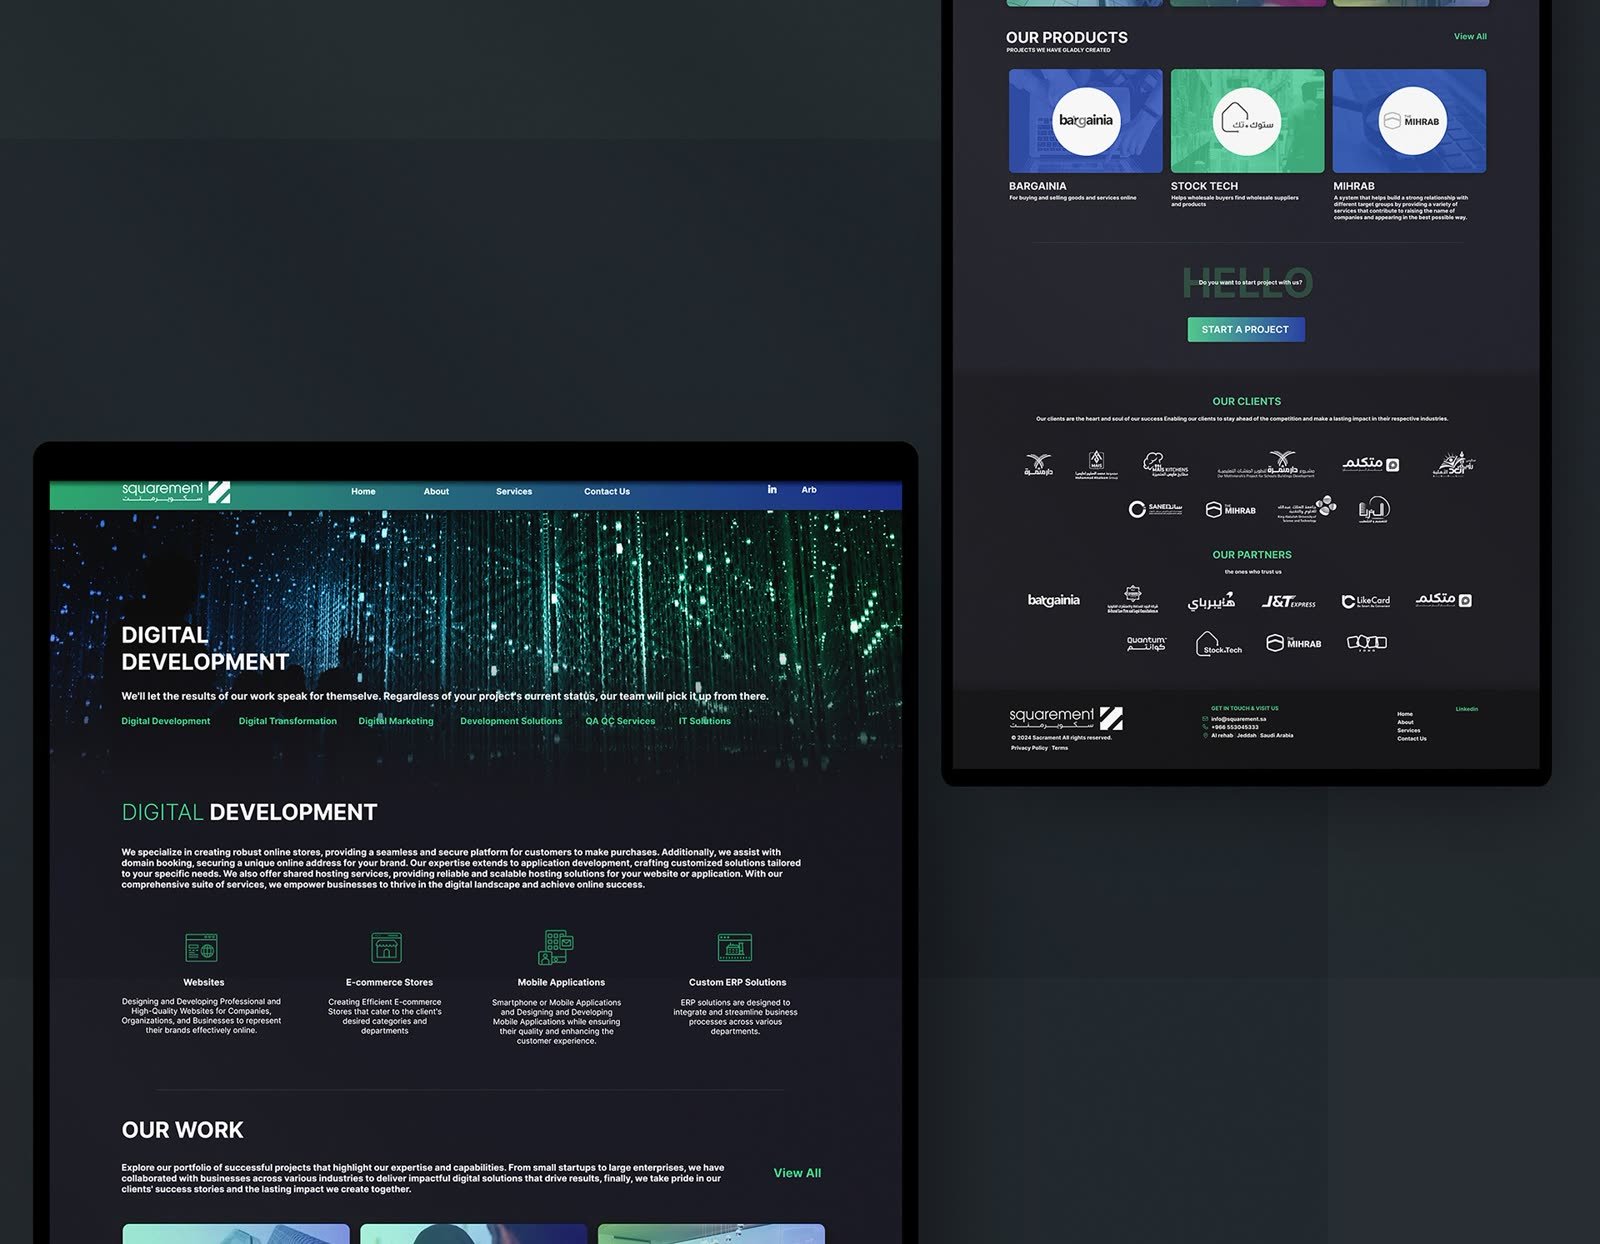Click the Squarement logo in the footer

coord(1066,718)
